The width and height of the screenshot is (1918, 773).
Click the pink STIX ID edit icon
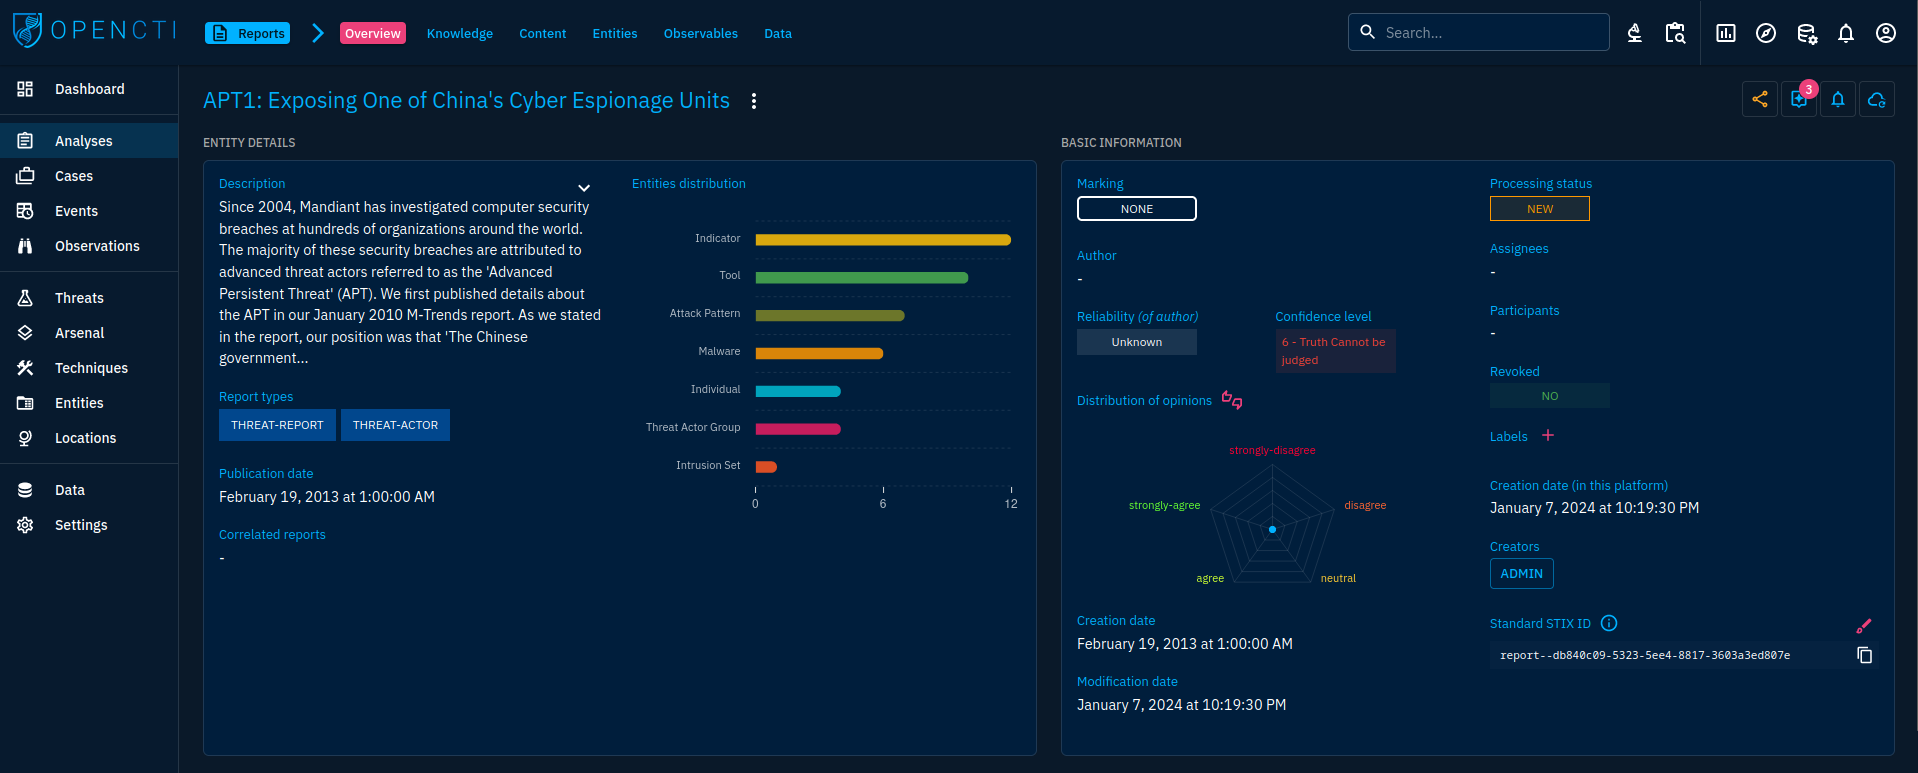point(1864,626)
